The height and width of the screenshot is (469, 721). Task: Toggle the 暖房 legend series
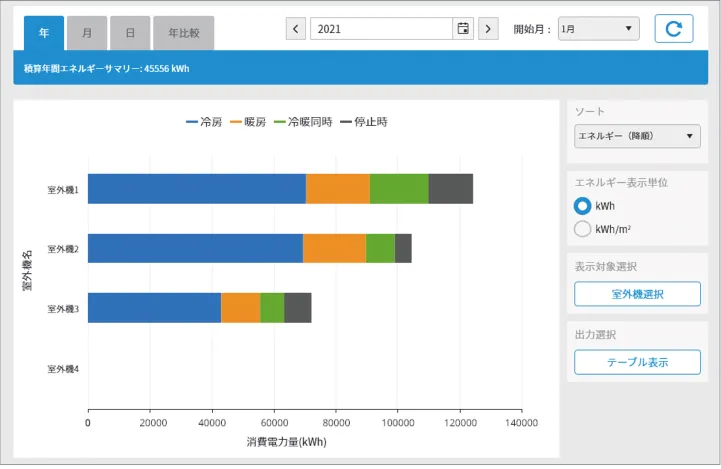248,122
